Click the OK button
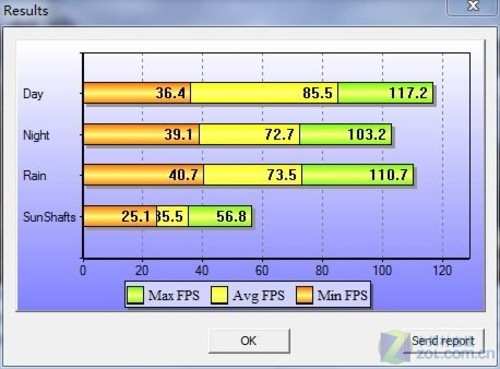 (249, 341)
